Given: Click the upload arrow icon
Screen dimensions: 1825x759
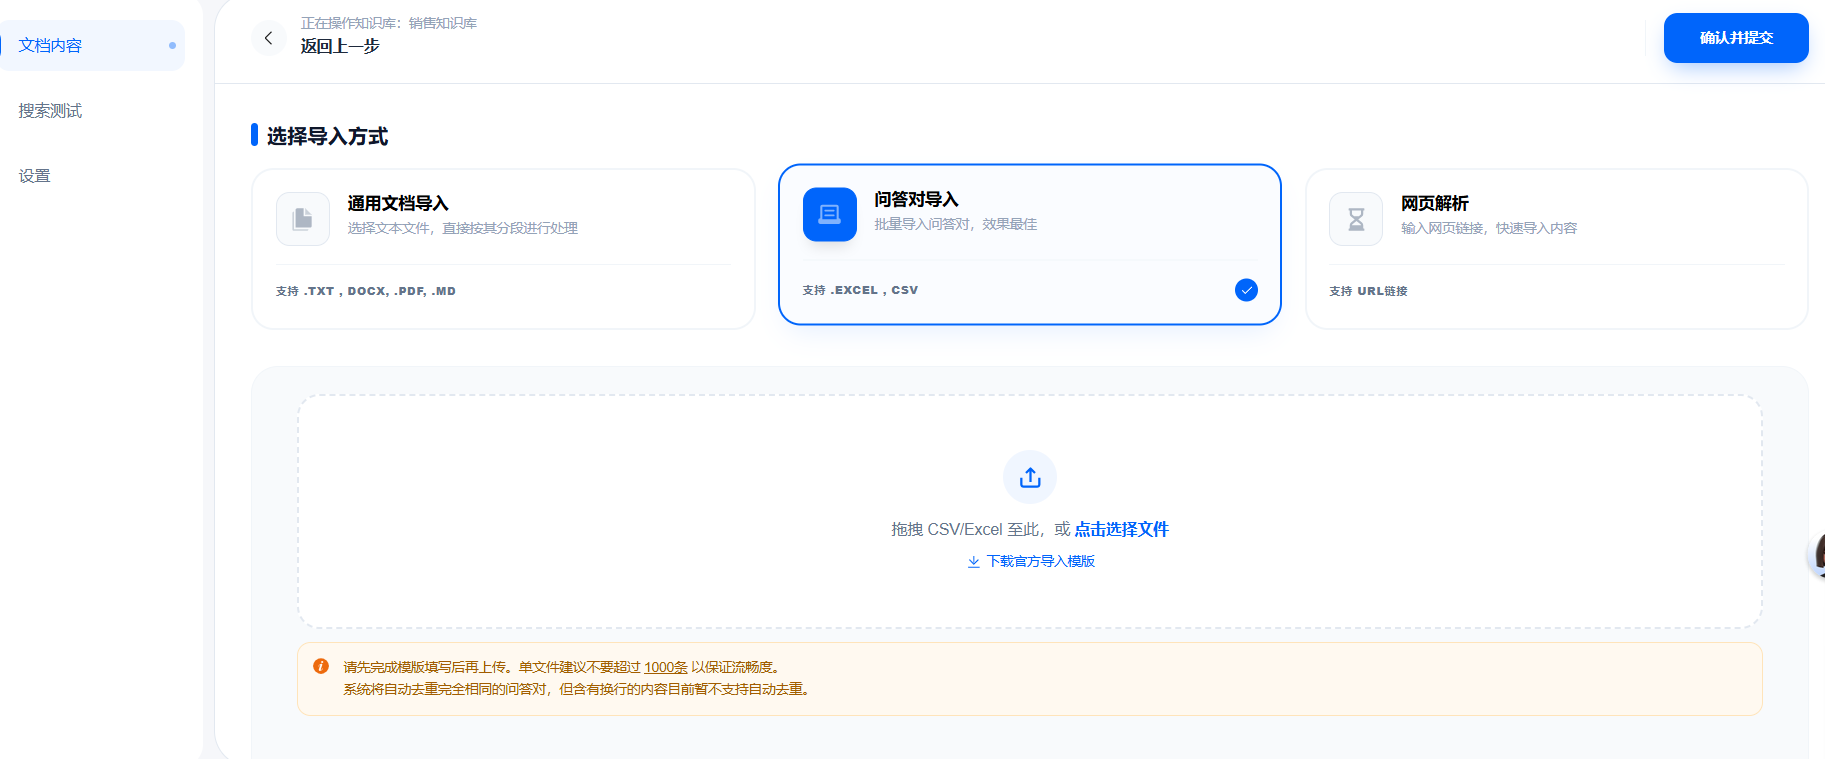Looking at the screenshot, I should tap(1029, 478).
